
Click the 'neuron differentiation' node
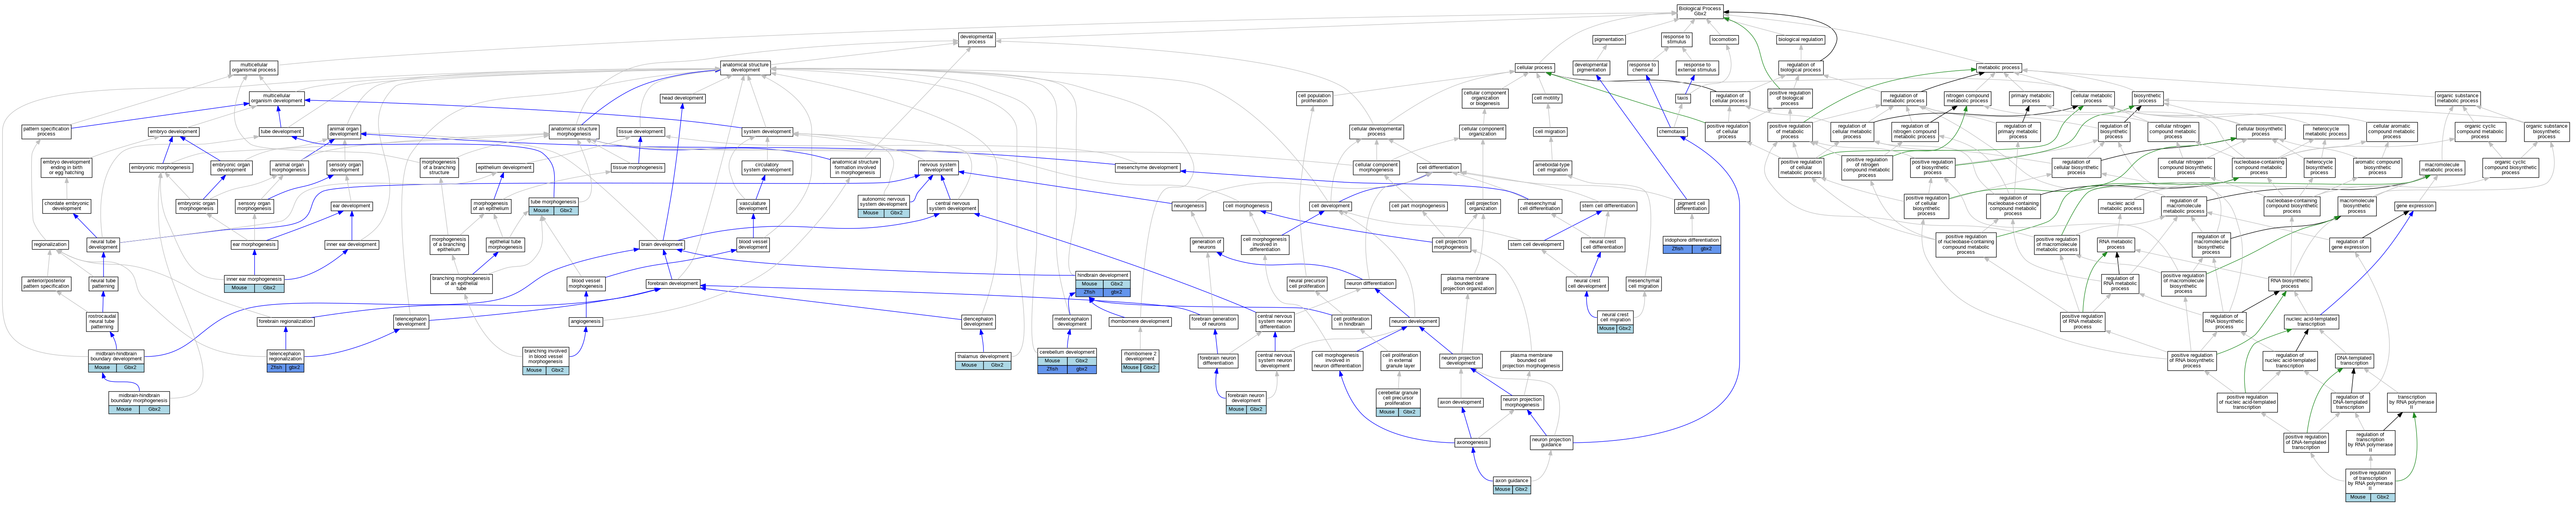pos(1370,283)
